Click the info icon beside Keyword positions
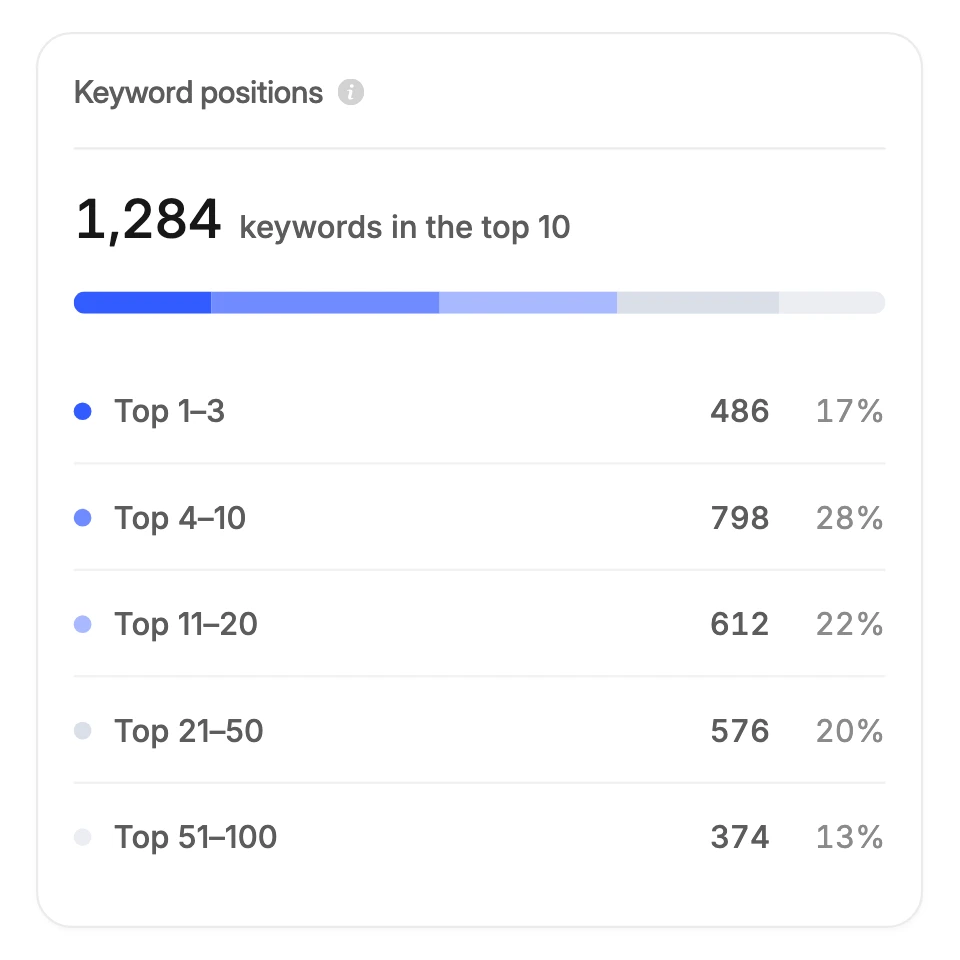Viewport: 960px width, 960px height. (x=351, y=92)
